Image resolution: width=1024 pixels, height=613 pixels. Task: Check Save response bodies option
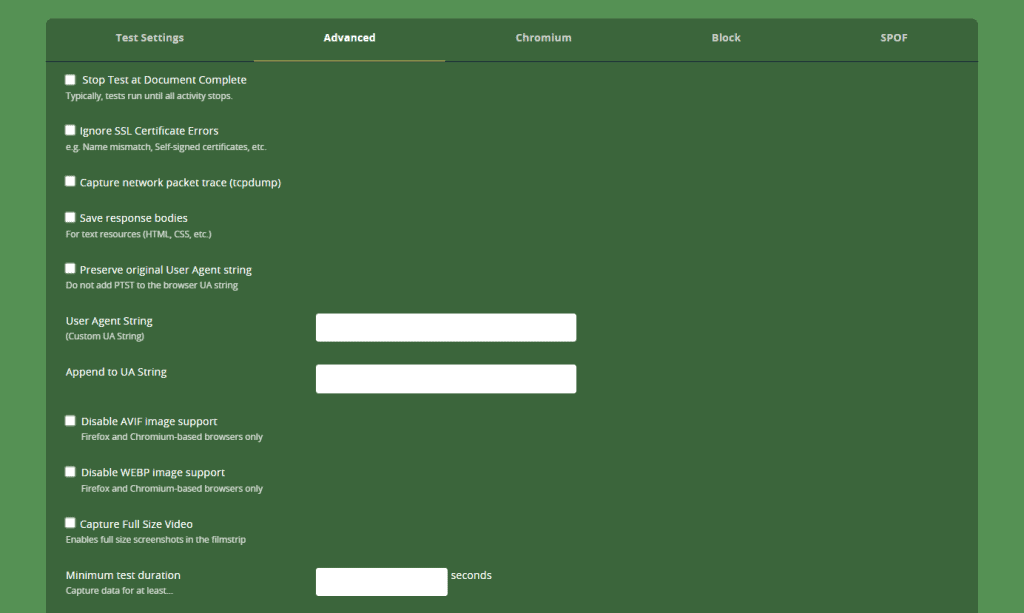coord(70,217)
